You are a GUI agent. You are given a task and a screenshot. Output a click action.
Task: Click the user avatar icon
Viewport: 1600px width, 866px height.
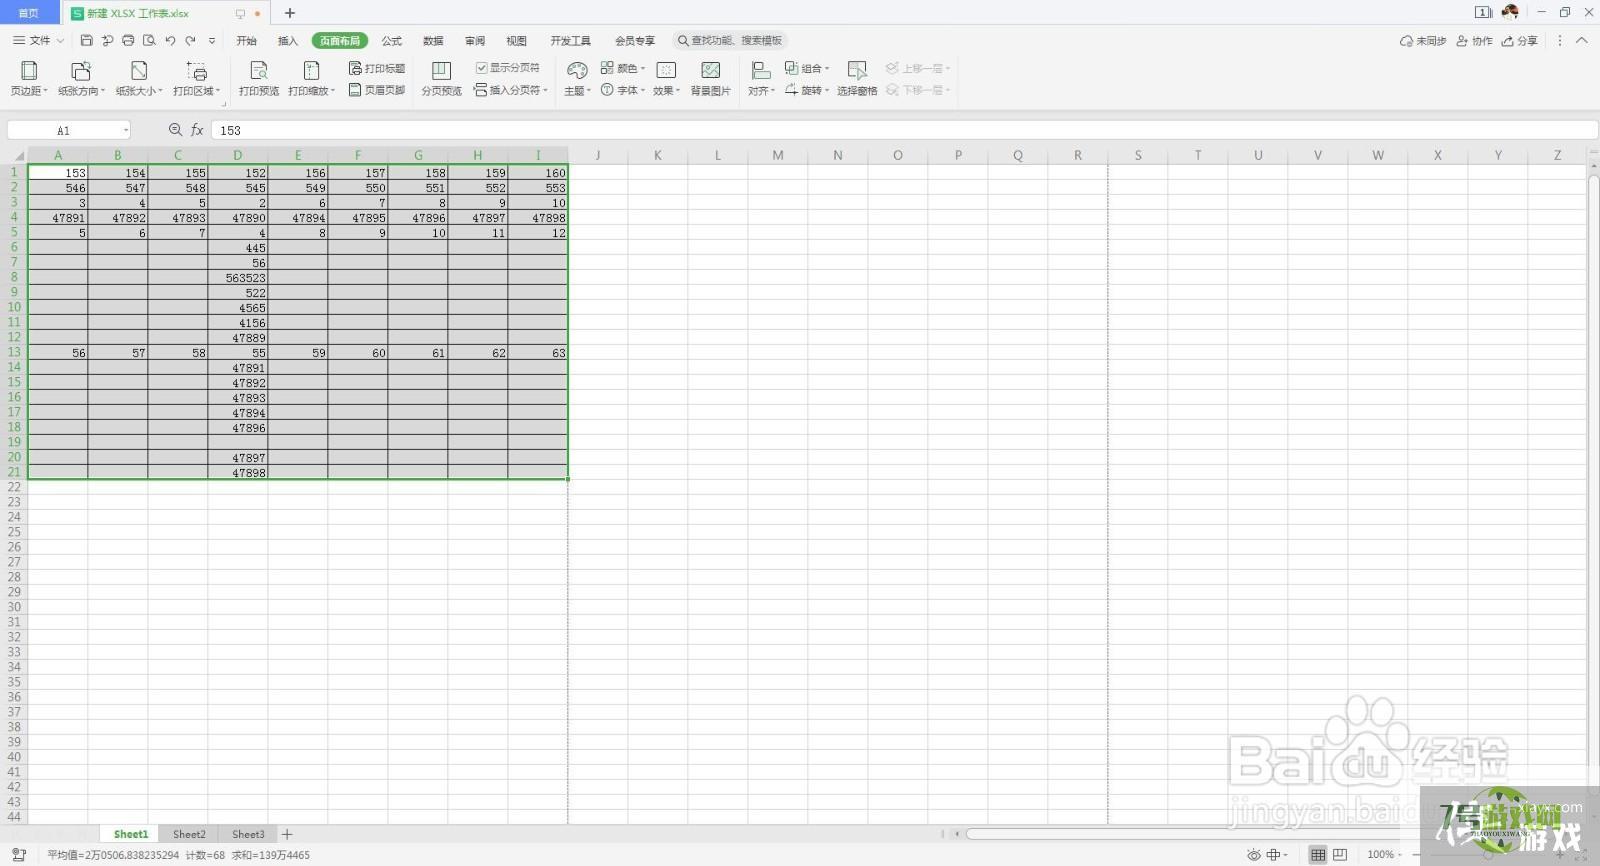coord(1510,12)
